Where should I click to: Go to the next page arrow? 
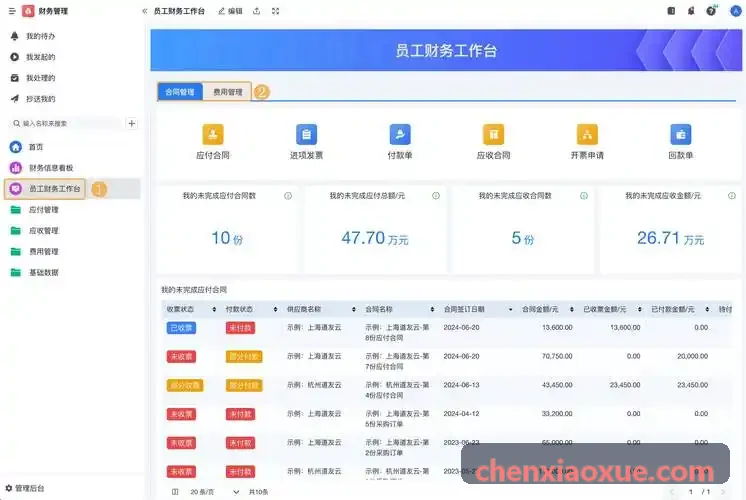click(x=723, y=492)
